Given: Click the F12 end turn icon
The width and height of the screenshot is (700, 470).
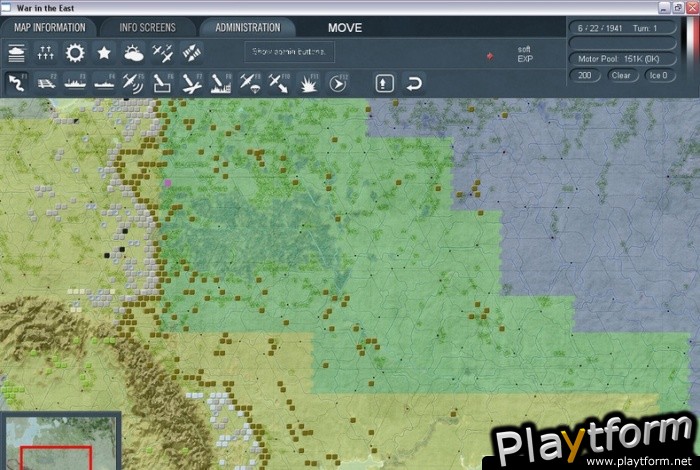Looking at the screenshot, I should [338, 83].
